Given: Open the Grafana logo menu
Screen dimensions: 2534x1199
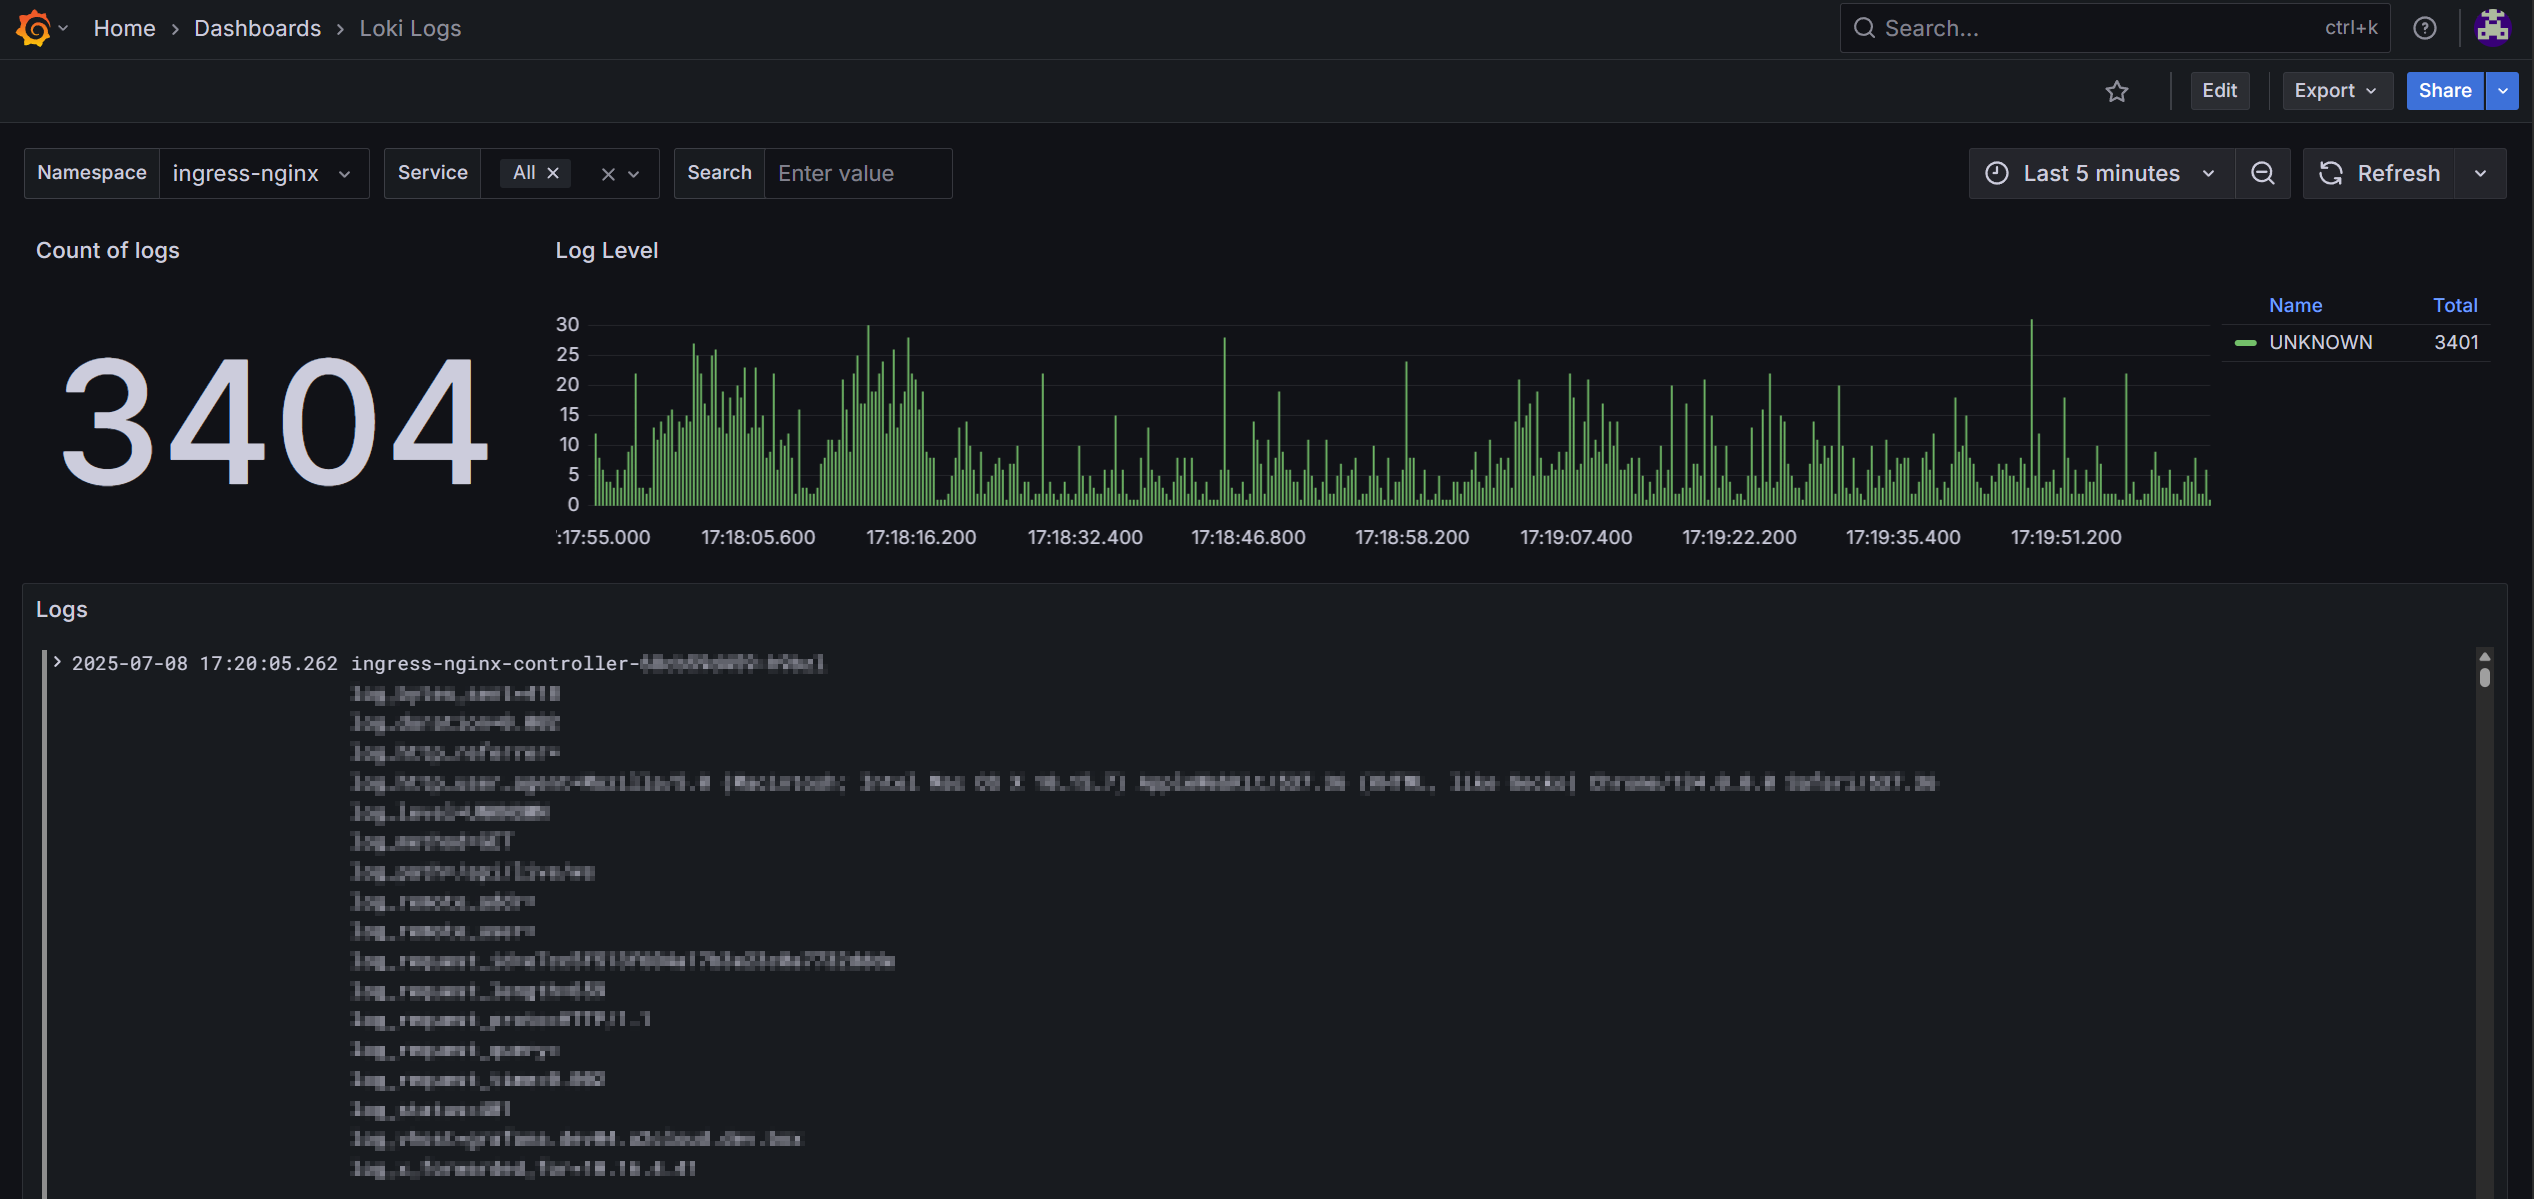Looking at the screenshot, I should pyautogui.click(x=33, y=28).
